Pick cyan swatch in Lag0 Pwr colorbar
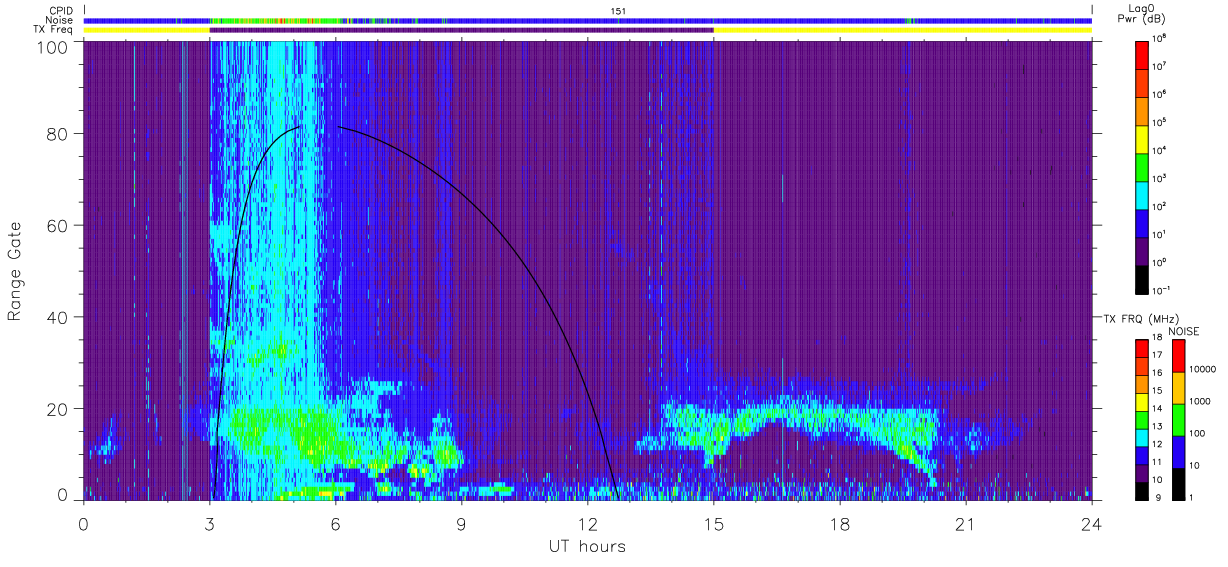 (x=1142, y=194)
